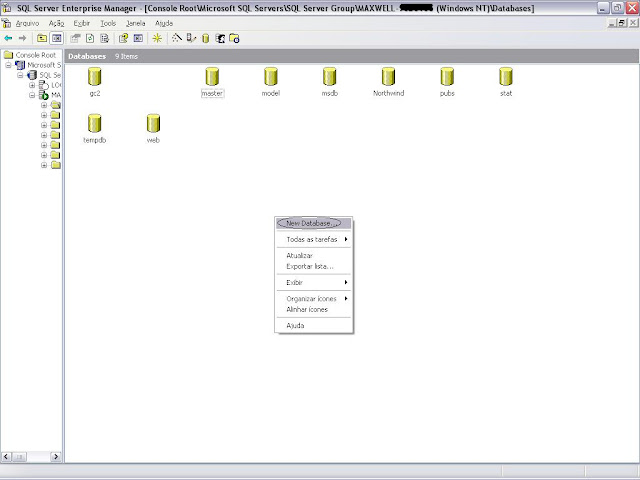Screen dimensions: 640x480
Task: Open the Janela menu
Action: [x=136, y=24]
